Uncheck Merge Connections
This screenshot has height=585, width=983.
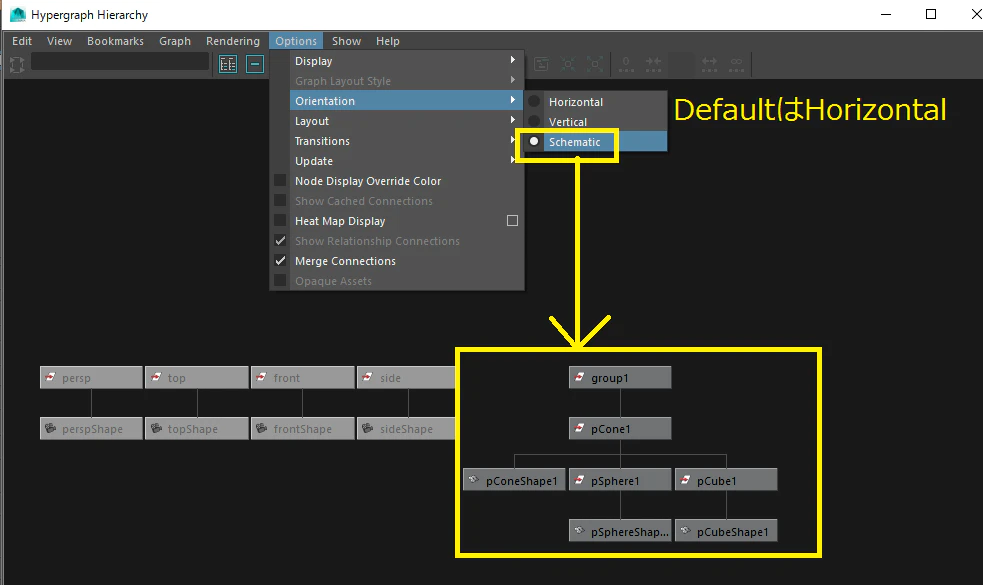coord(280,261)
